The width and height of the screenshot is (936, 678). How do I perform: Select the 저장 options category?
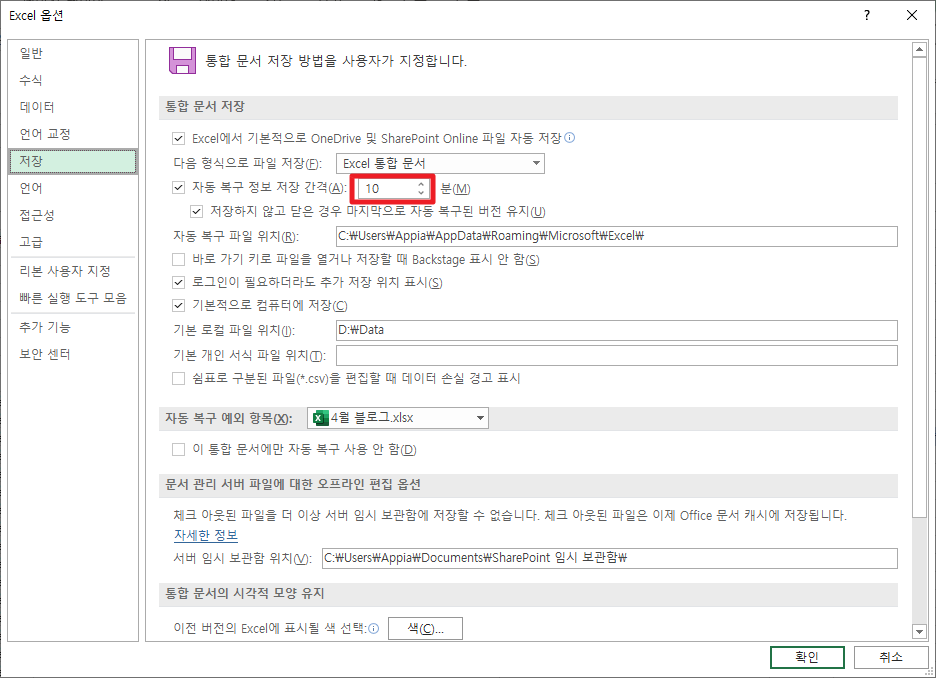73,161
